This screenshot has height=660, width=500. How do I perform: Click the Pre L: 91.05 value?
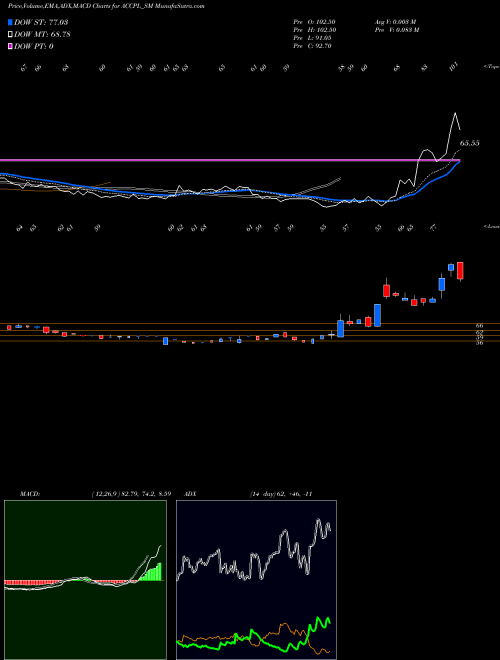coord(312,38)
